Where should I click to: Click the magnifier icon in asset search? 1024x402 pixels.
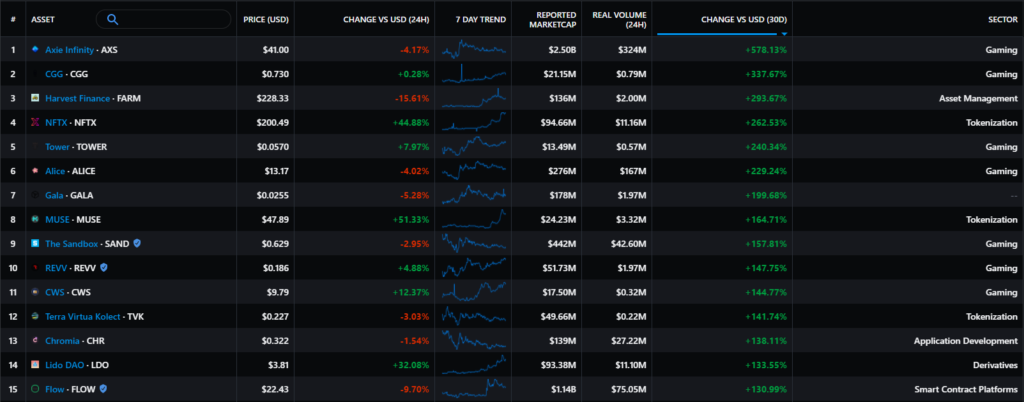pos(112,19)
